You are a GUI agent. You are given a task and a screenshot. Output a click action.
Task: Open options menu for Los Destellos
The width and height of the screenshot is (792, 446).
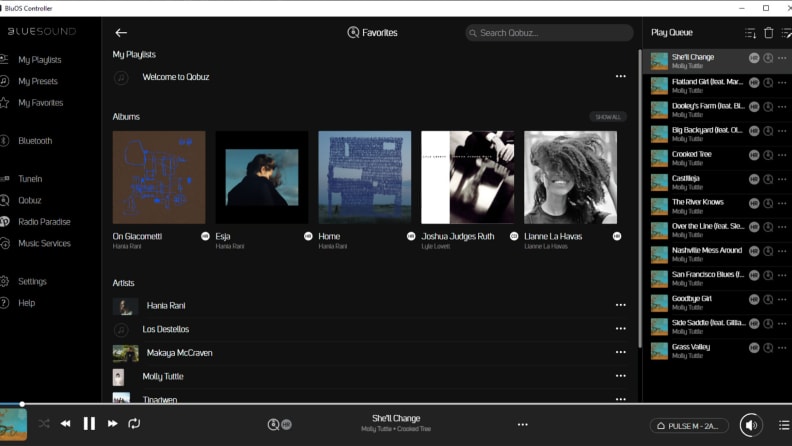(x=621, y=329)
